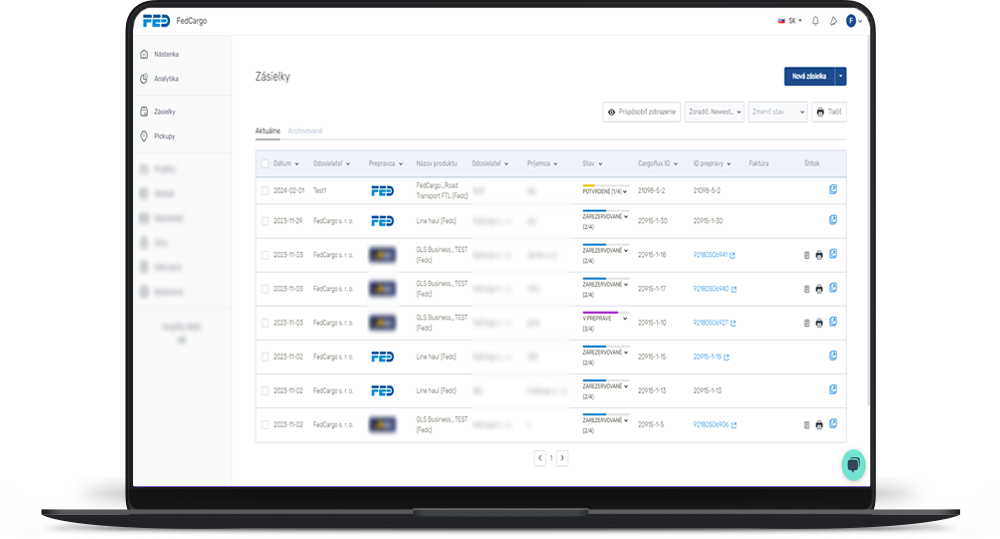This screenshot has width=1000, height=539.
Task: Expand the Zoradiť Newest sort dropdown
Action: click(714, 112)
